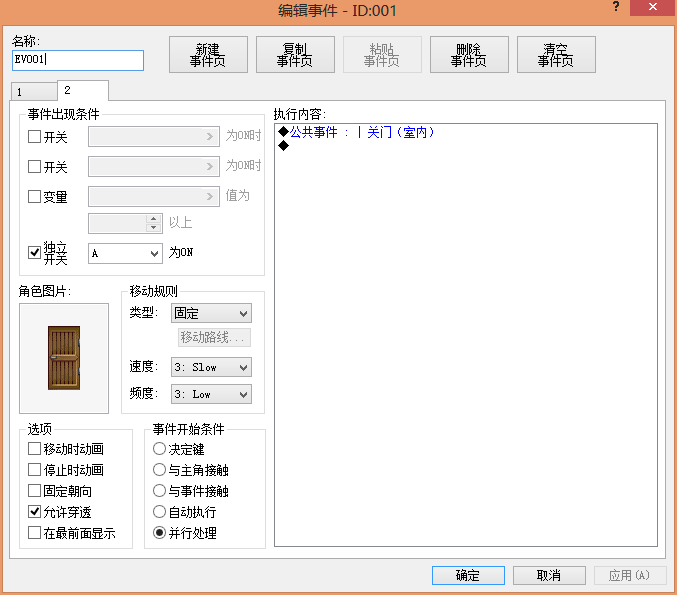
Task: Toggle the 停止时动画 checkbox
Action: 34,470
